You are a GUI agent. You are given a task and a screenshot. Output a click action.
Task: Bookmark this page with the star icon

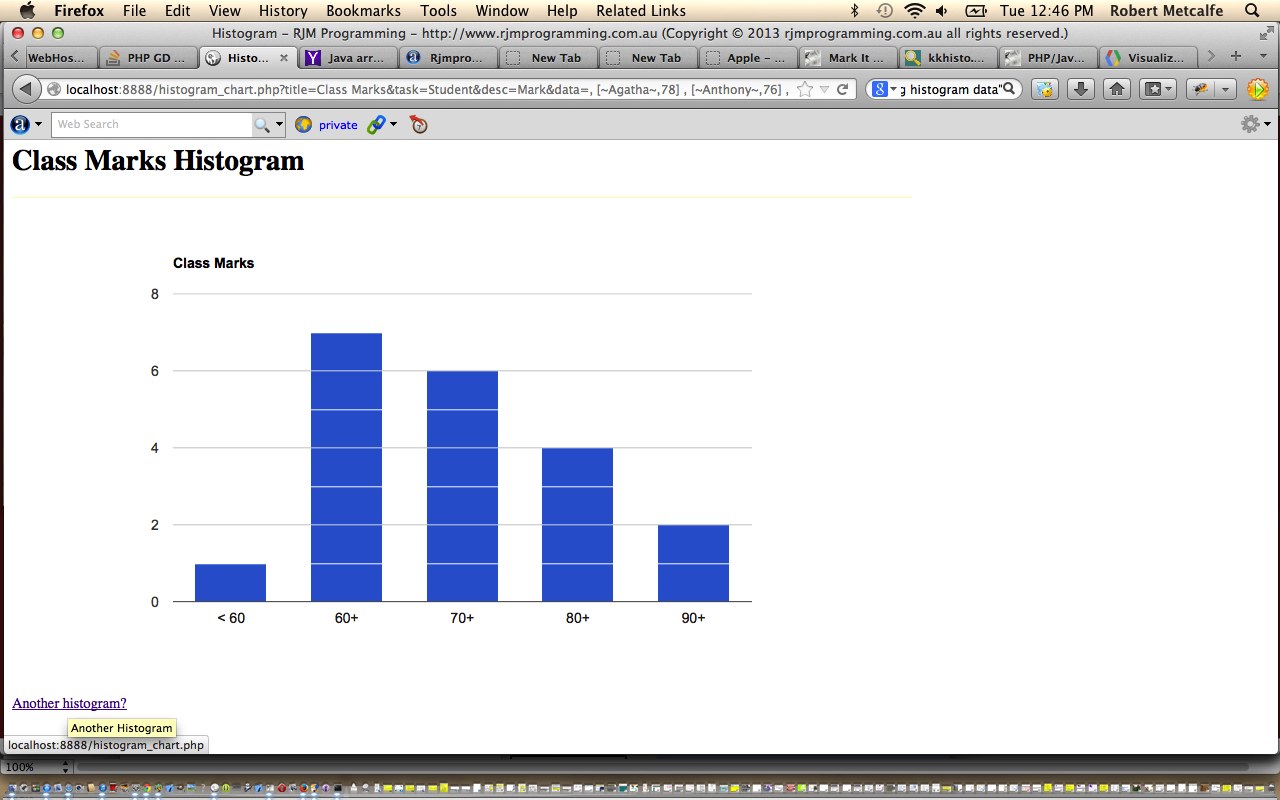click(x=804, y=89)
